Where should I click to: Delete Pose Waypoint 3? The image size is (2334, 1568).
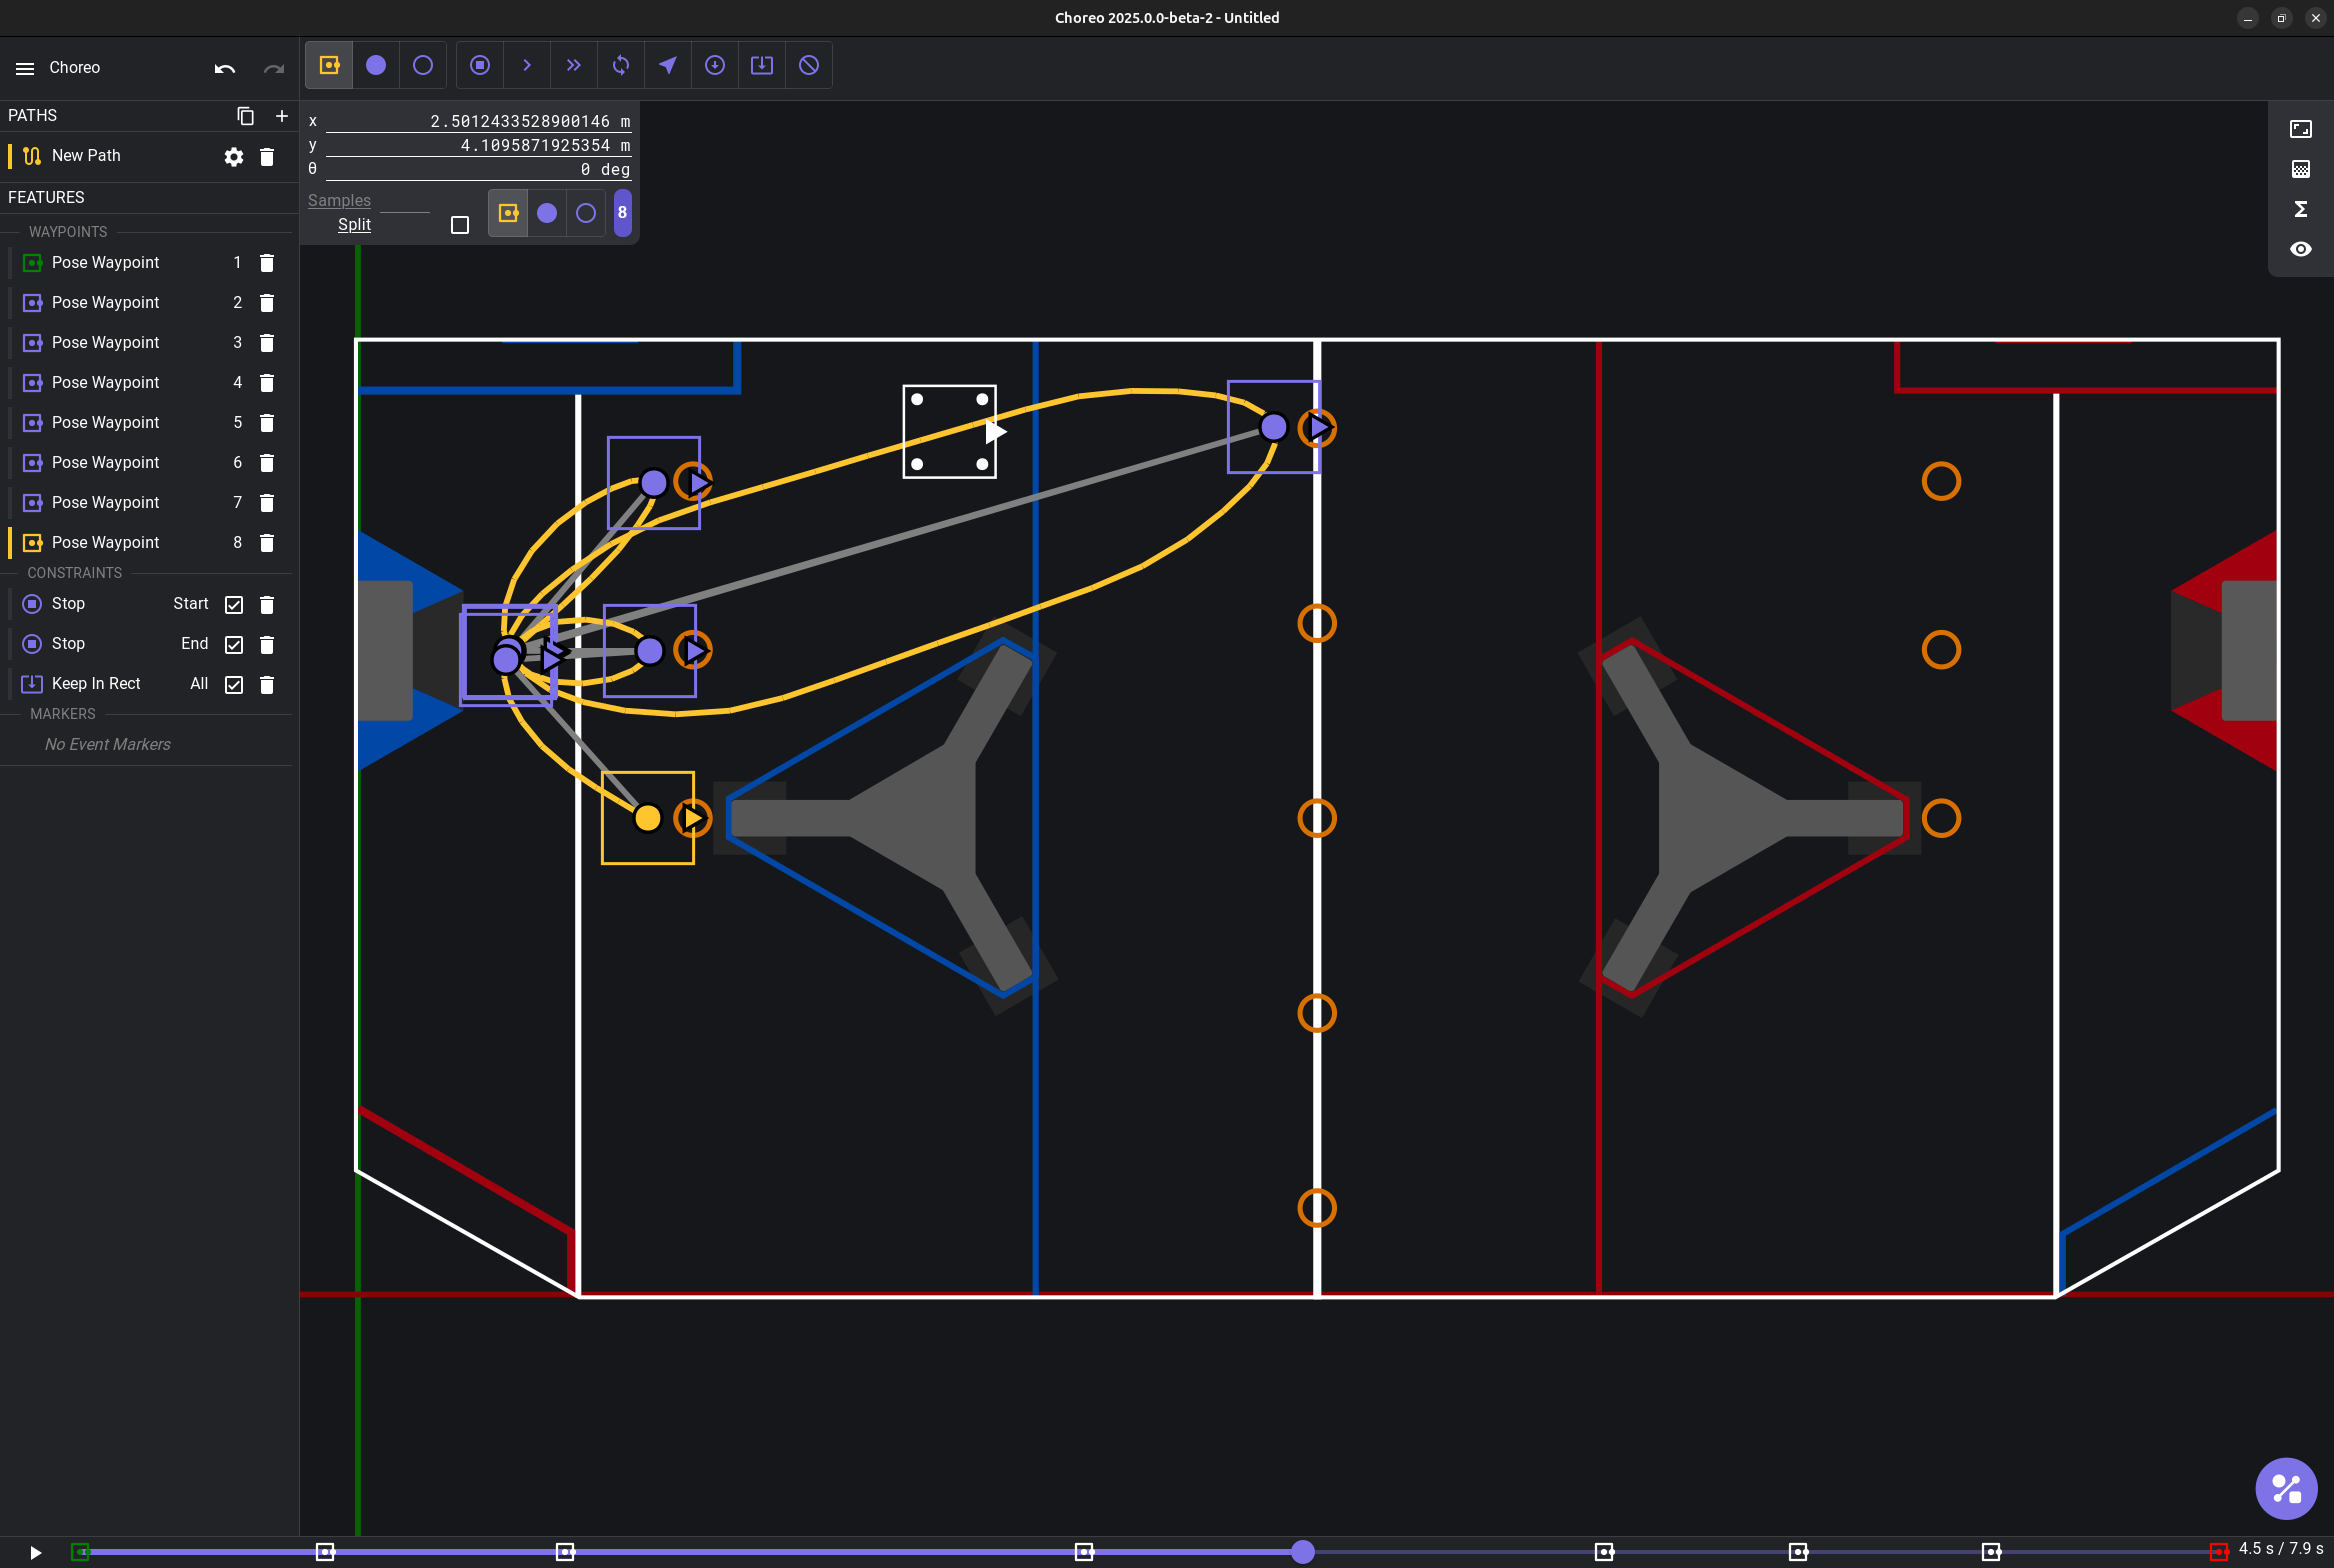click(266, 342)
